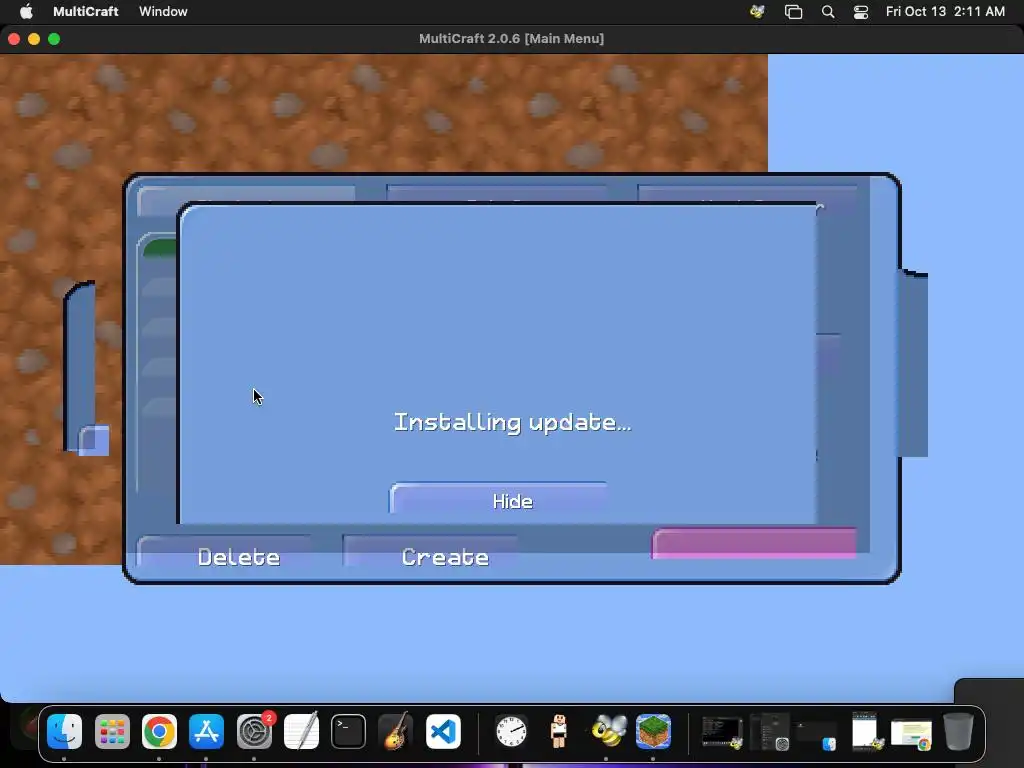Open Terminal from the dock
Viewport: 1024px width, 768px height.
point(348,731)
